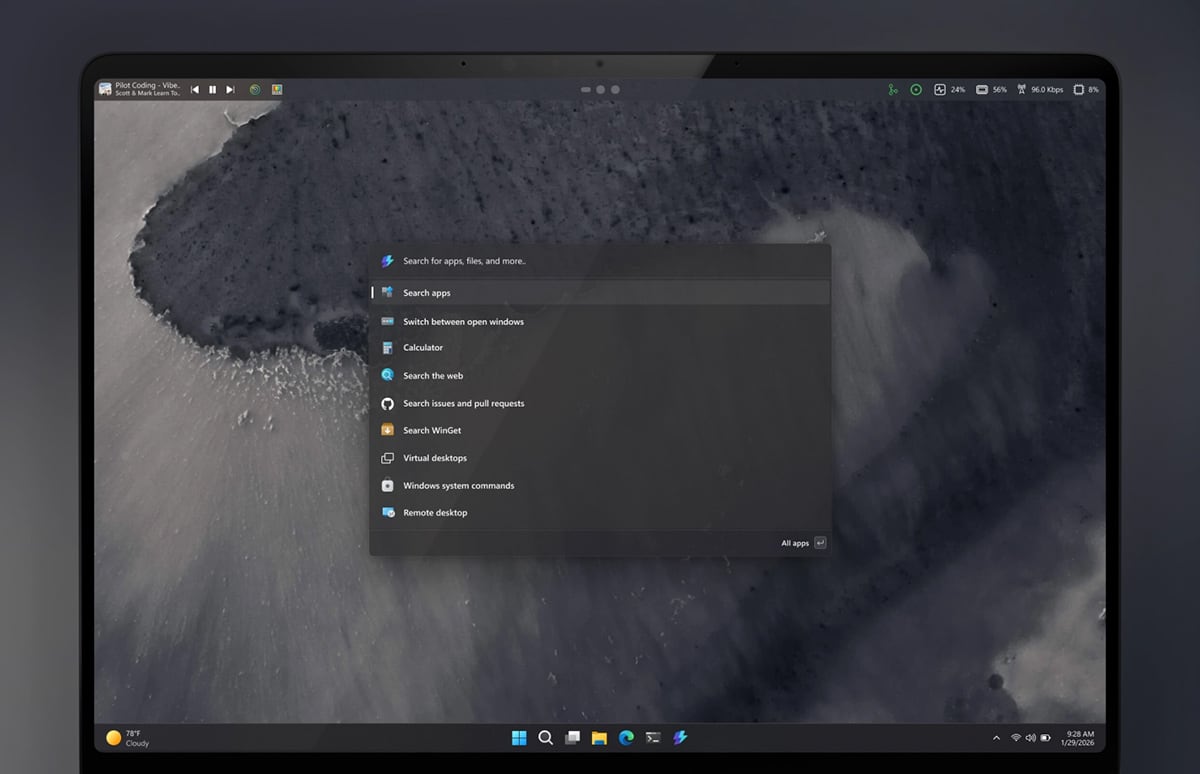Open taskbar Search magnifier
Viewport: 1200px width, 774px height.
[x=546, y=738]
